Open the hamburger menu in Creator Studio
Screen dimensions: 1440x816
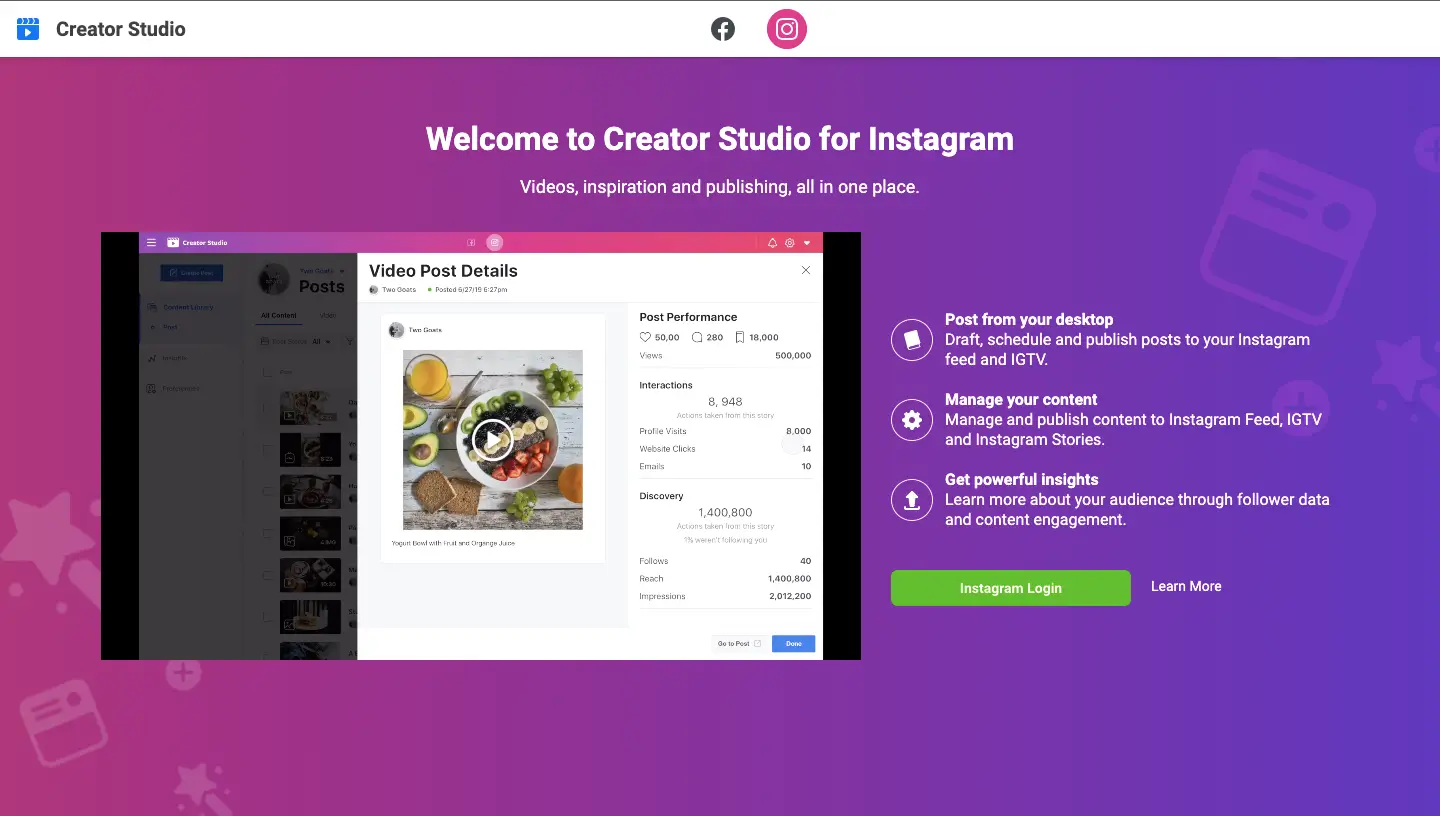click(151, 243)
